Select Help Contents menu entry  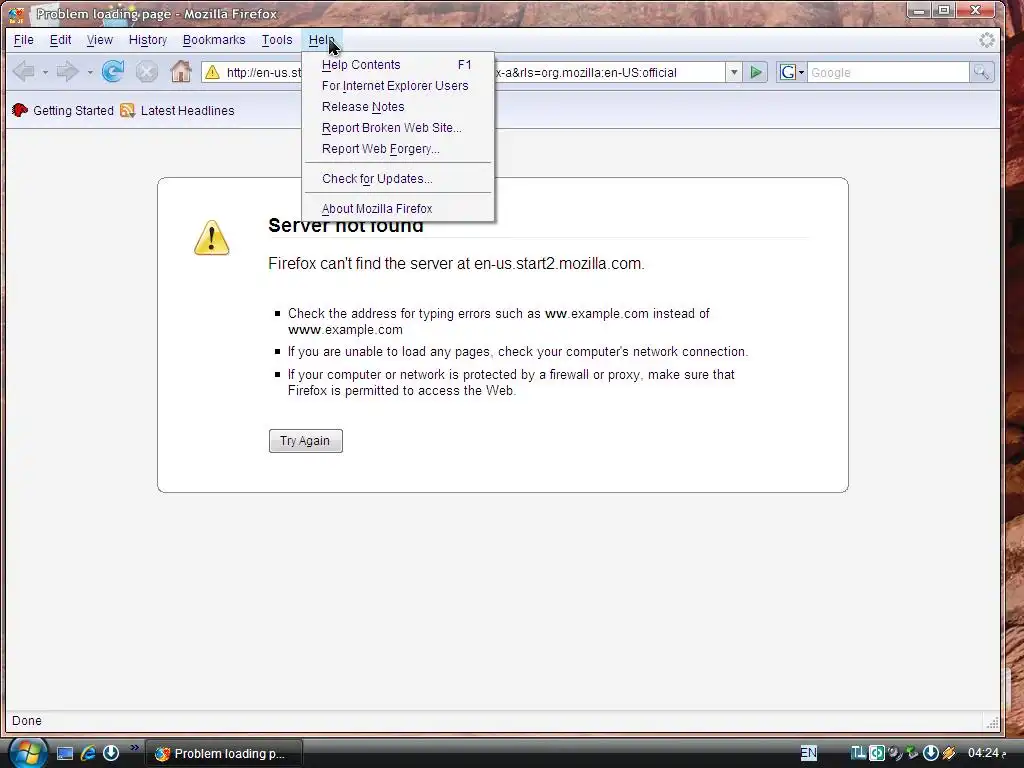point(398,65)
